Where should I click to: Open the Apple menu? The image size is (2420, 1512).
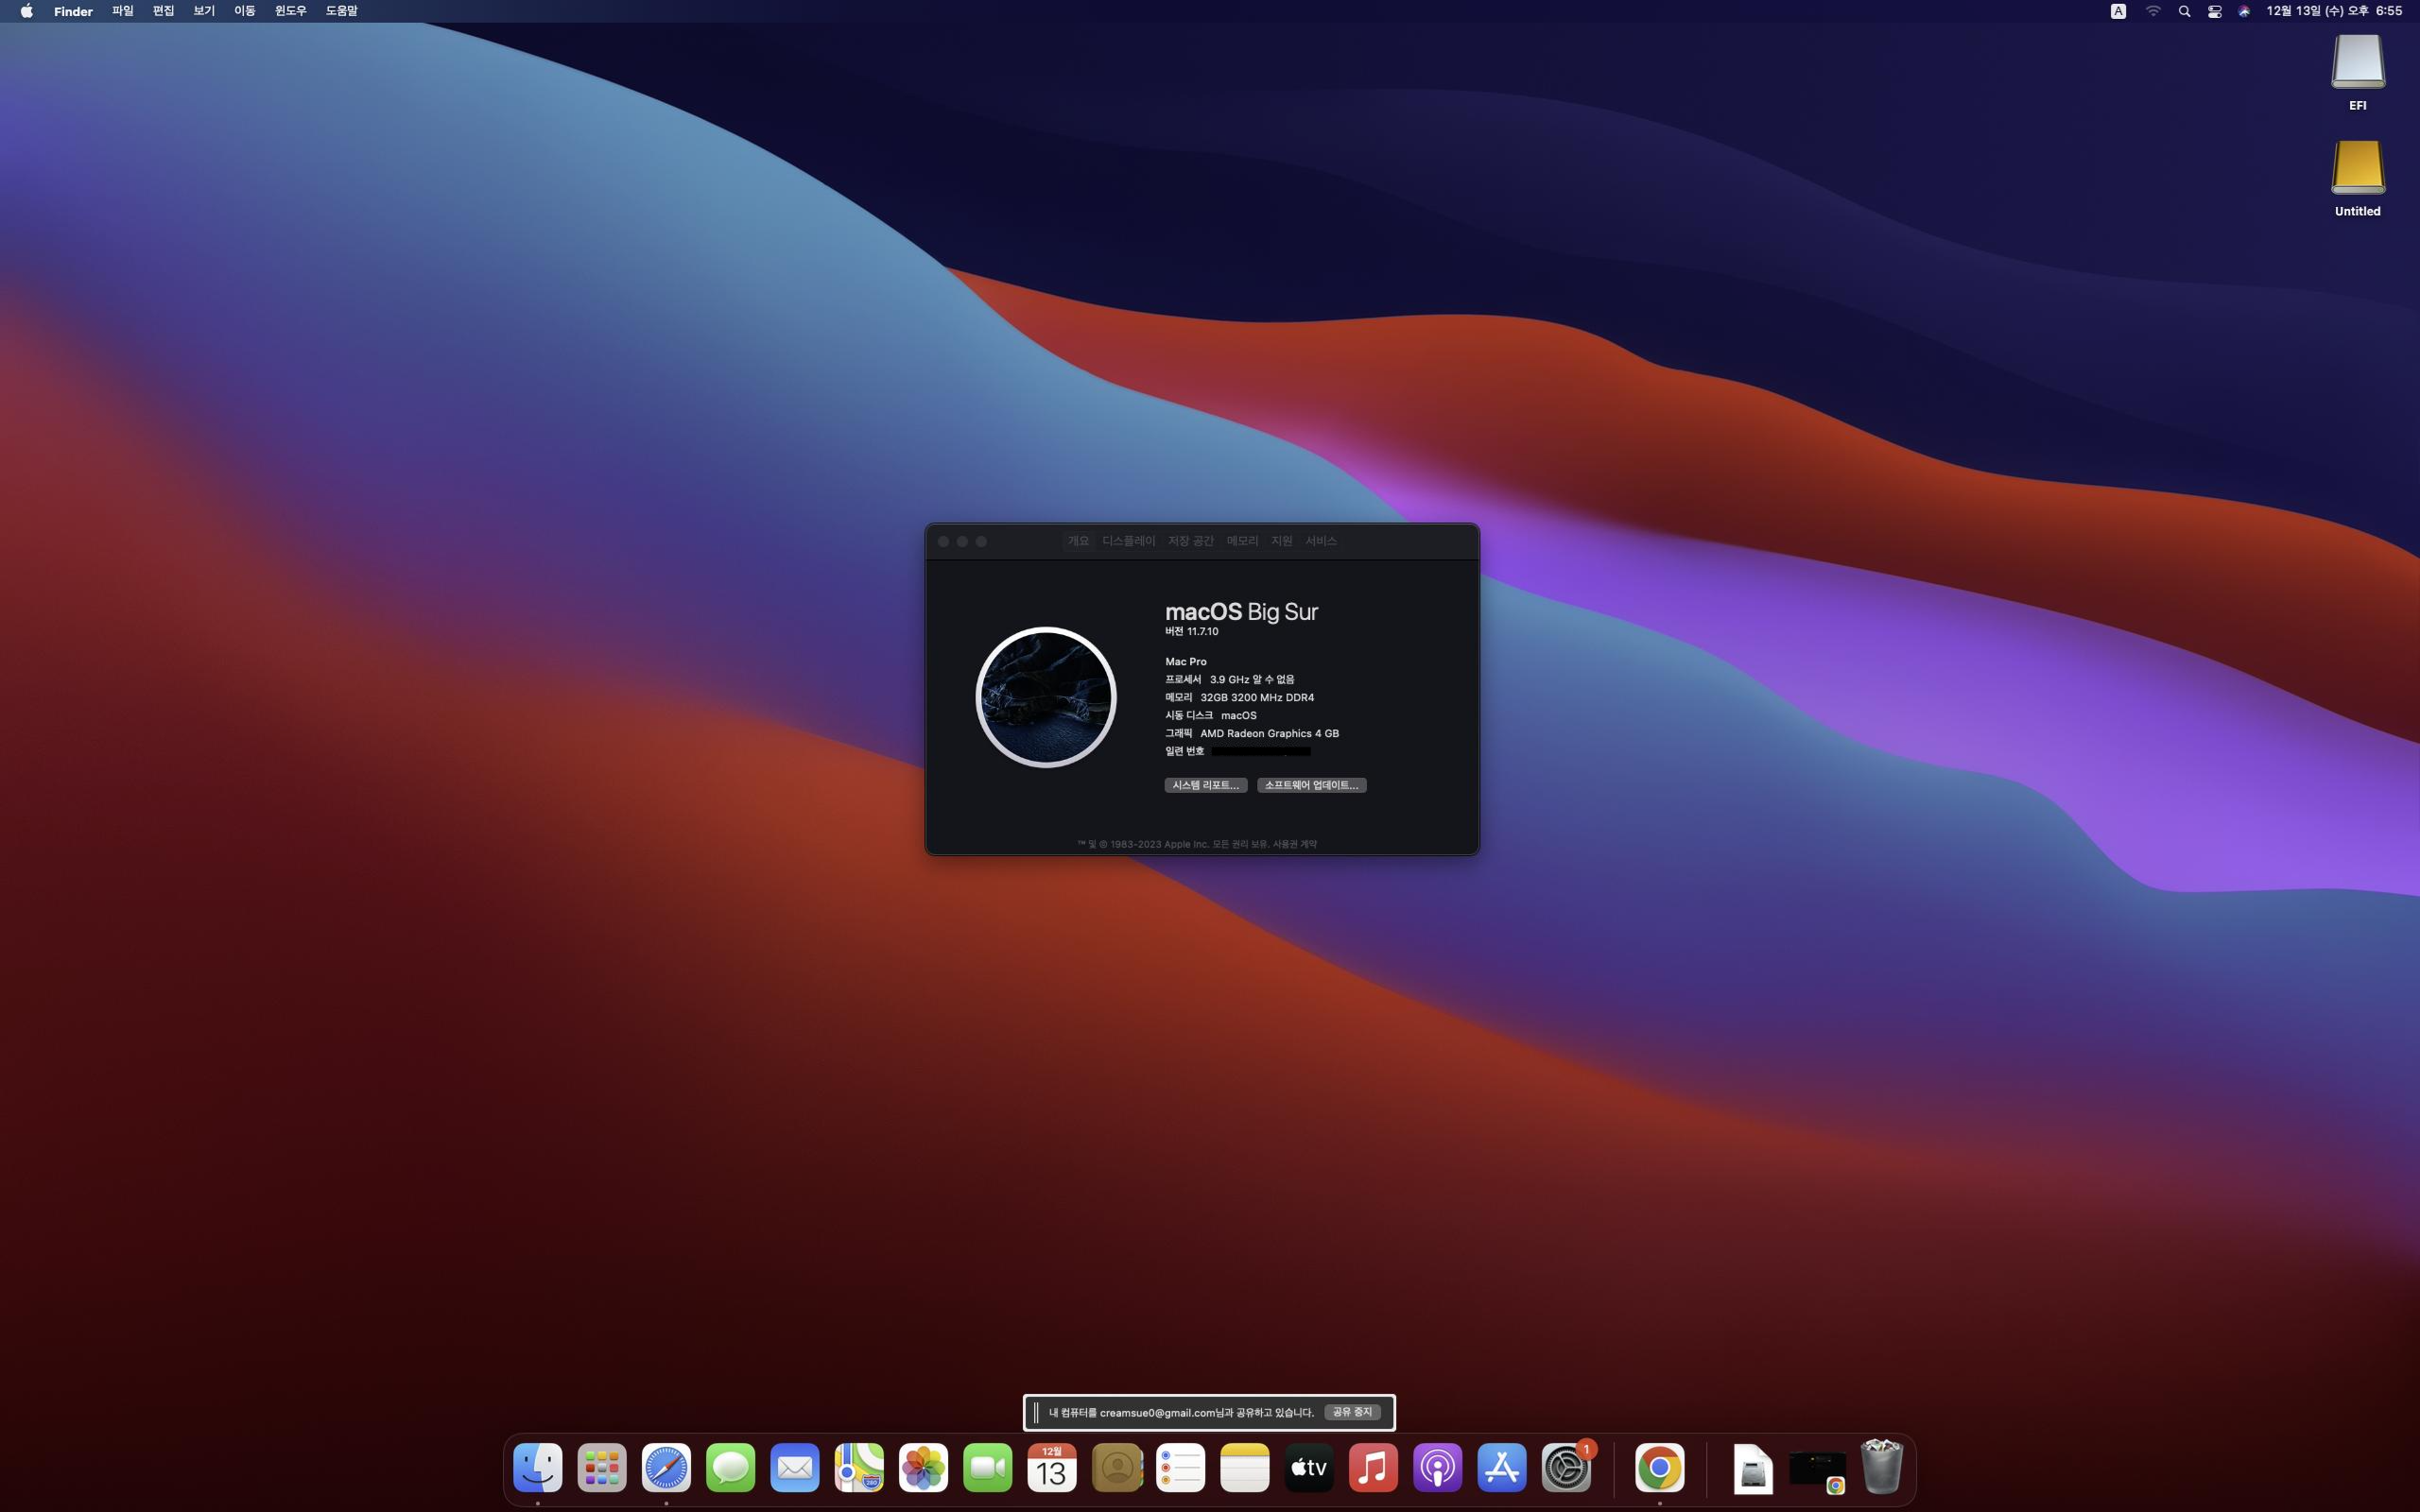[27, 11]
